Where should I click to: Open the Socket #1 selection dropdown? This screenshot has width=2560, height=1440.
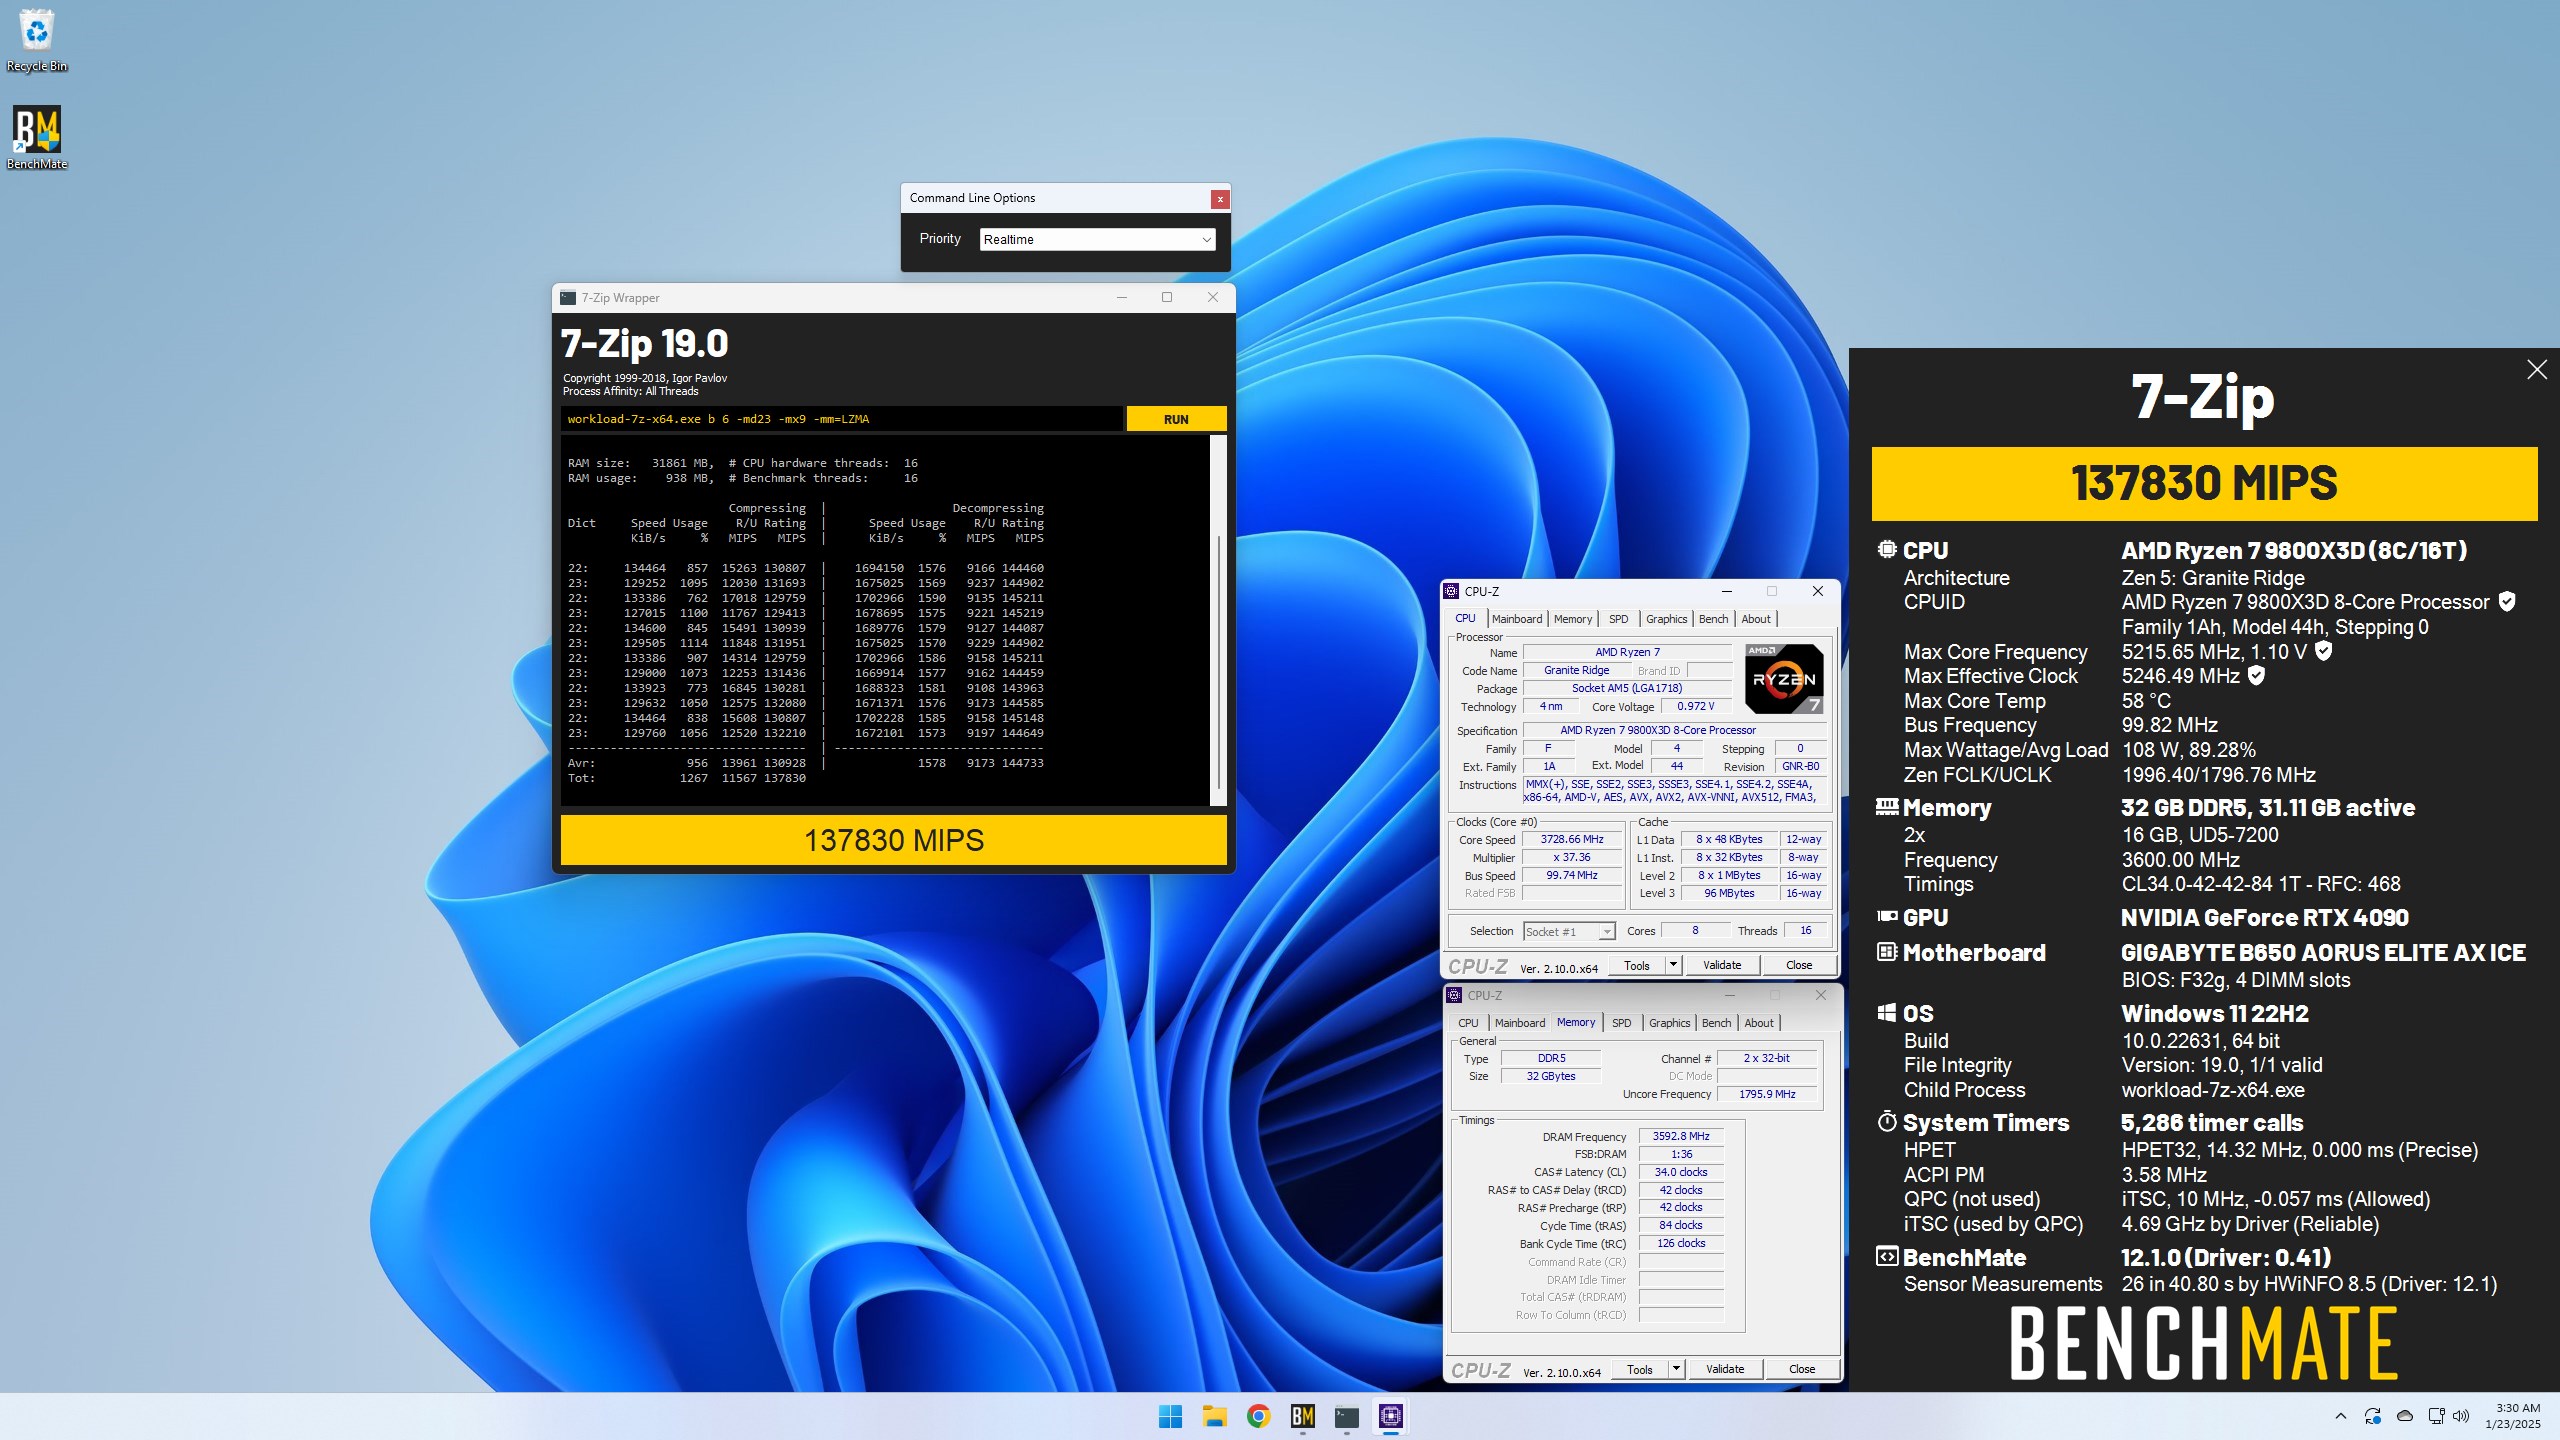tap(1568, 931)
